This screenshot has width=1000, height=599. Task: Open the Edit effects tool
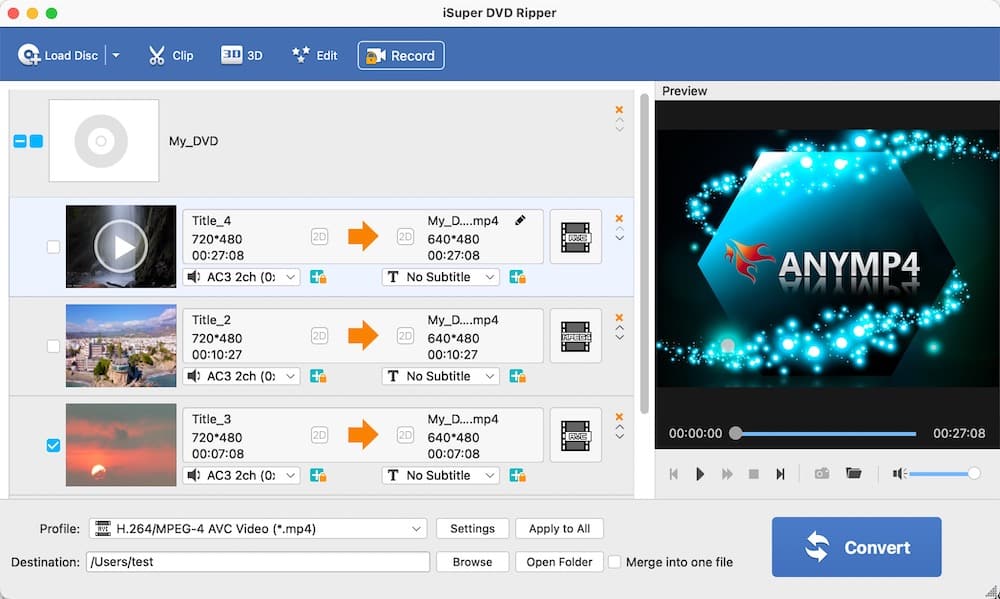click(314, 55)
